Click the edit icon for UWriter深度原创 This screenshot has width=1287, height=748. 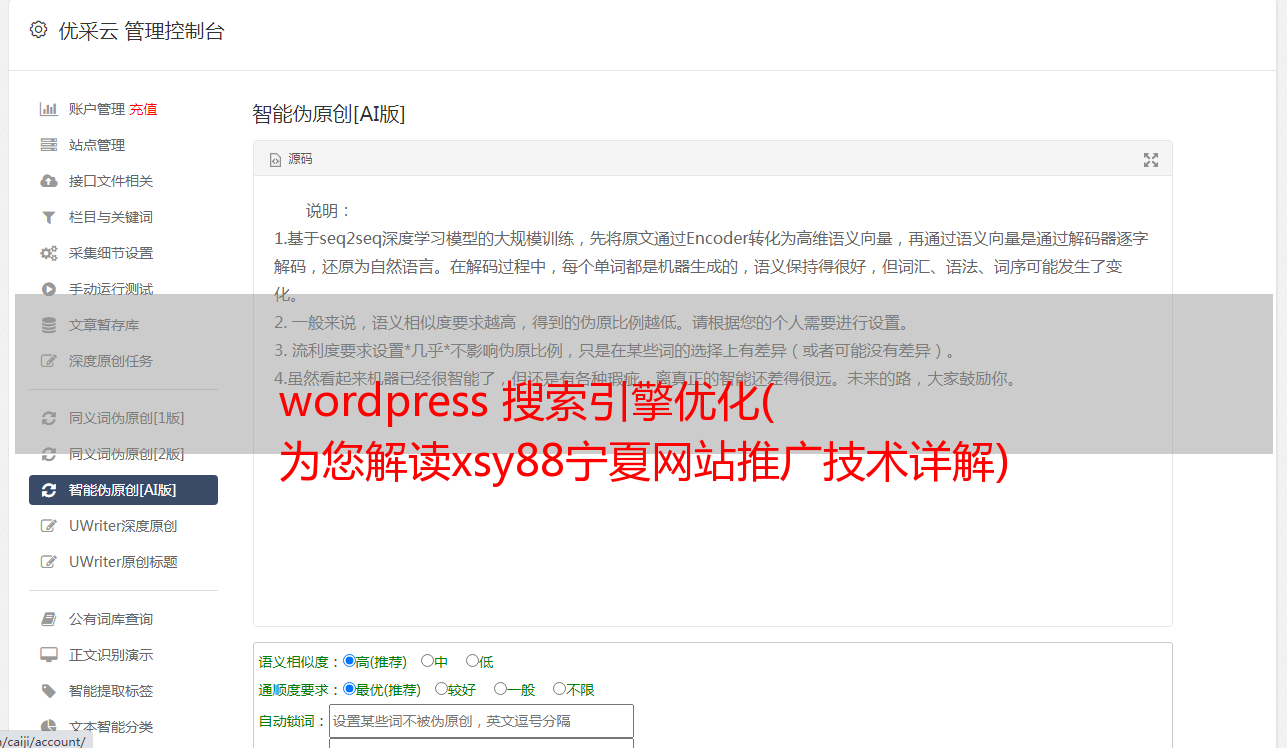click(48, 526)
